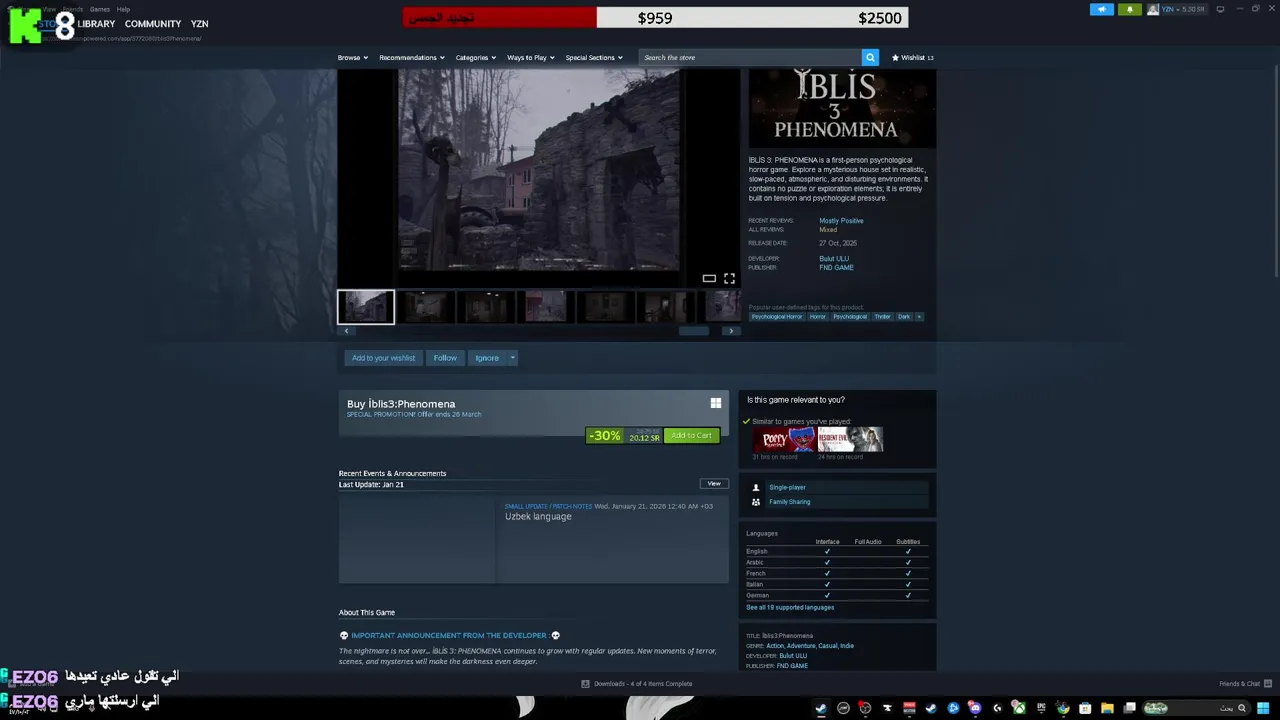Open the Games menu
The image size is (1280, 720).
(100, 9)
